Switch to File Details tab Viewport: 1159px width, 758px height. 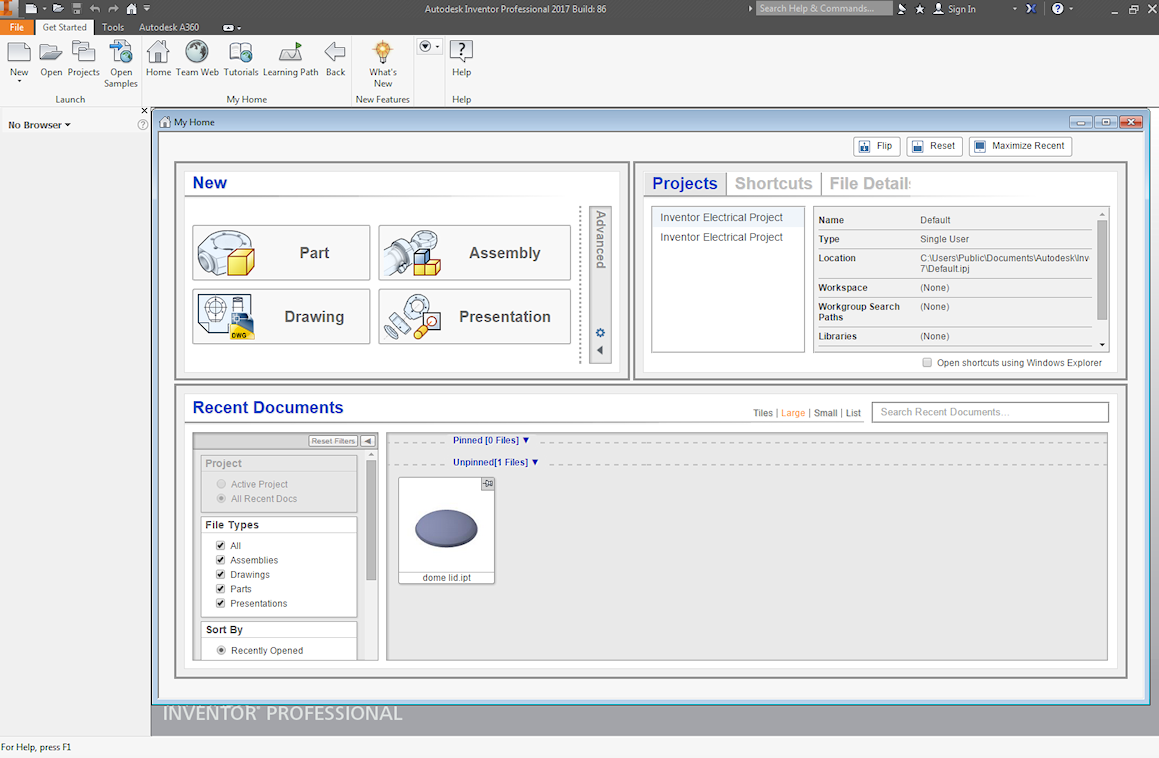[869, 183]
